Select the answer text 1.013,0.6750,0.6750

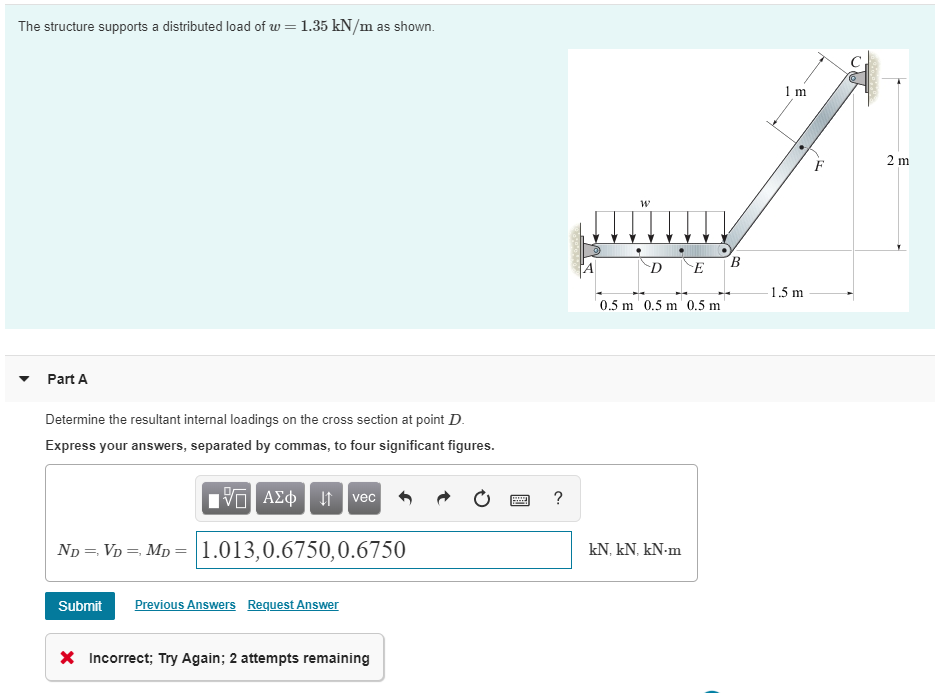point(290,549)
